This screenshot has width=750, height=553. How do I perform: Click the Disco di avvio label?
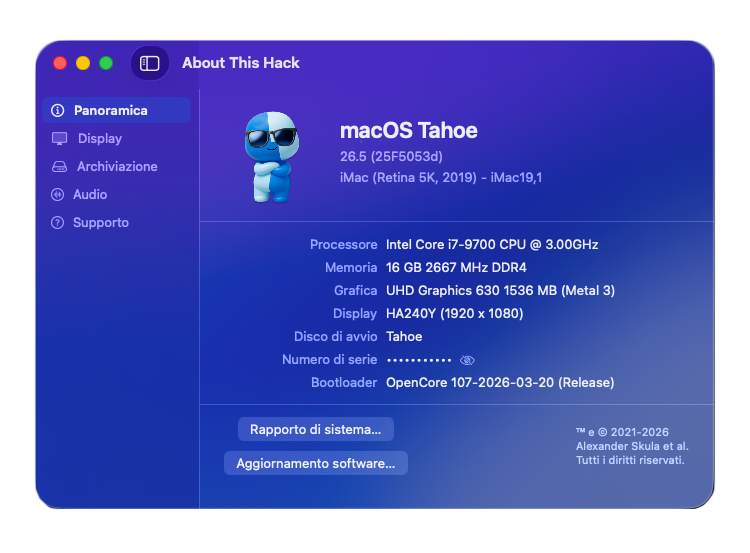coord(335,336)
